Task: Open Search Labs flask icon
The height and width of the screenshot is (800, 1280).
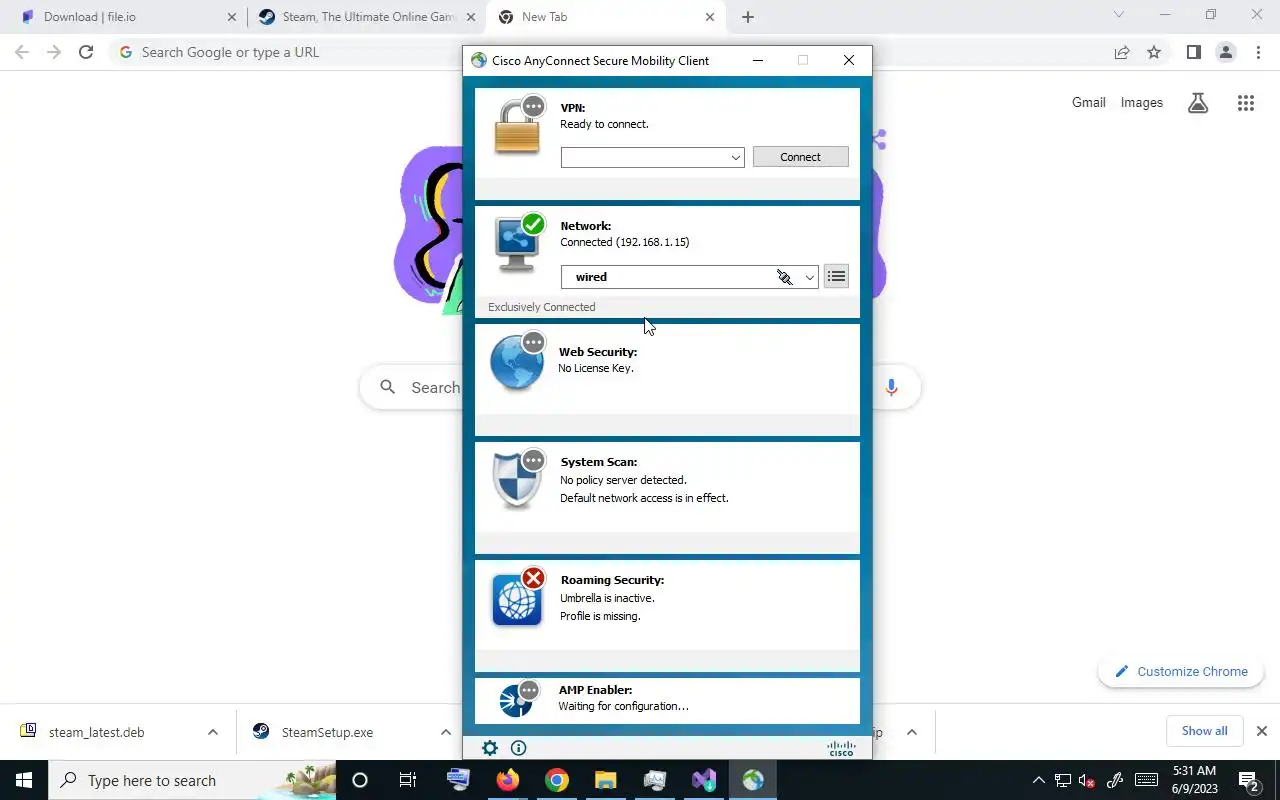Action: pos(1198,102)
